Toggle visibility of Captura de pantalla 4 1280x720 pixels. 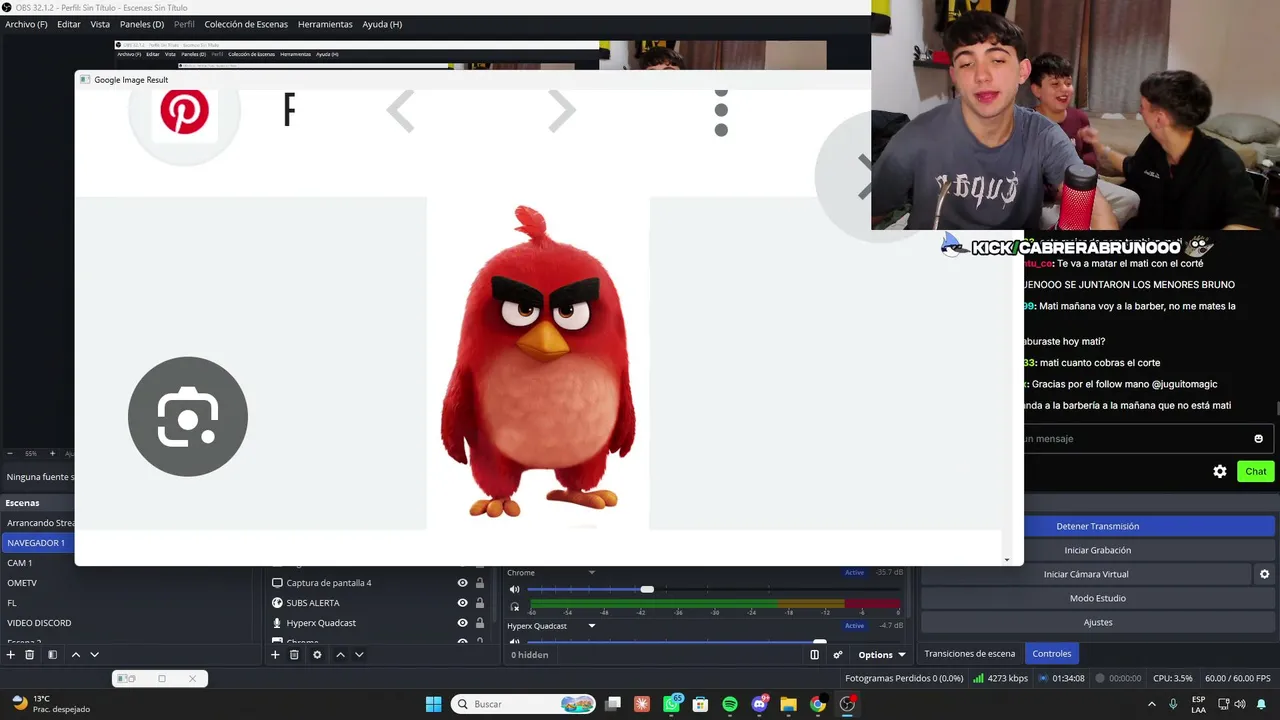tap(462, 583)
